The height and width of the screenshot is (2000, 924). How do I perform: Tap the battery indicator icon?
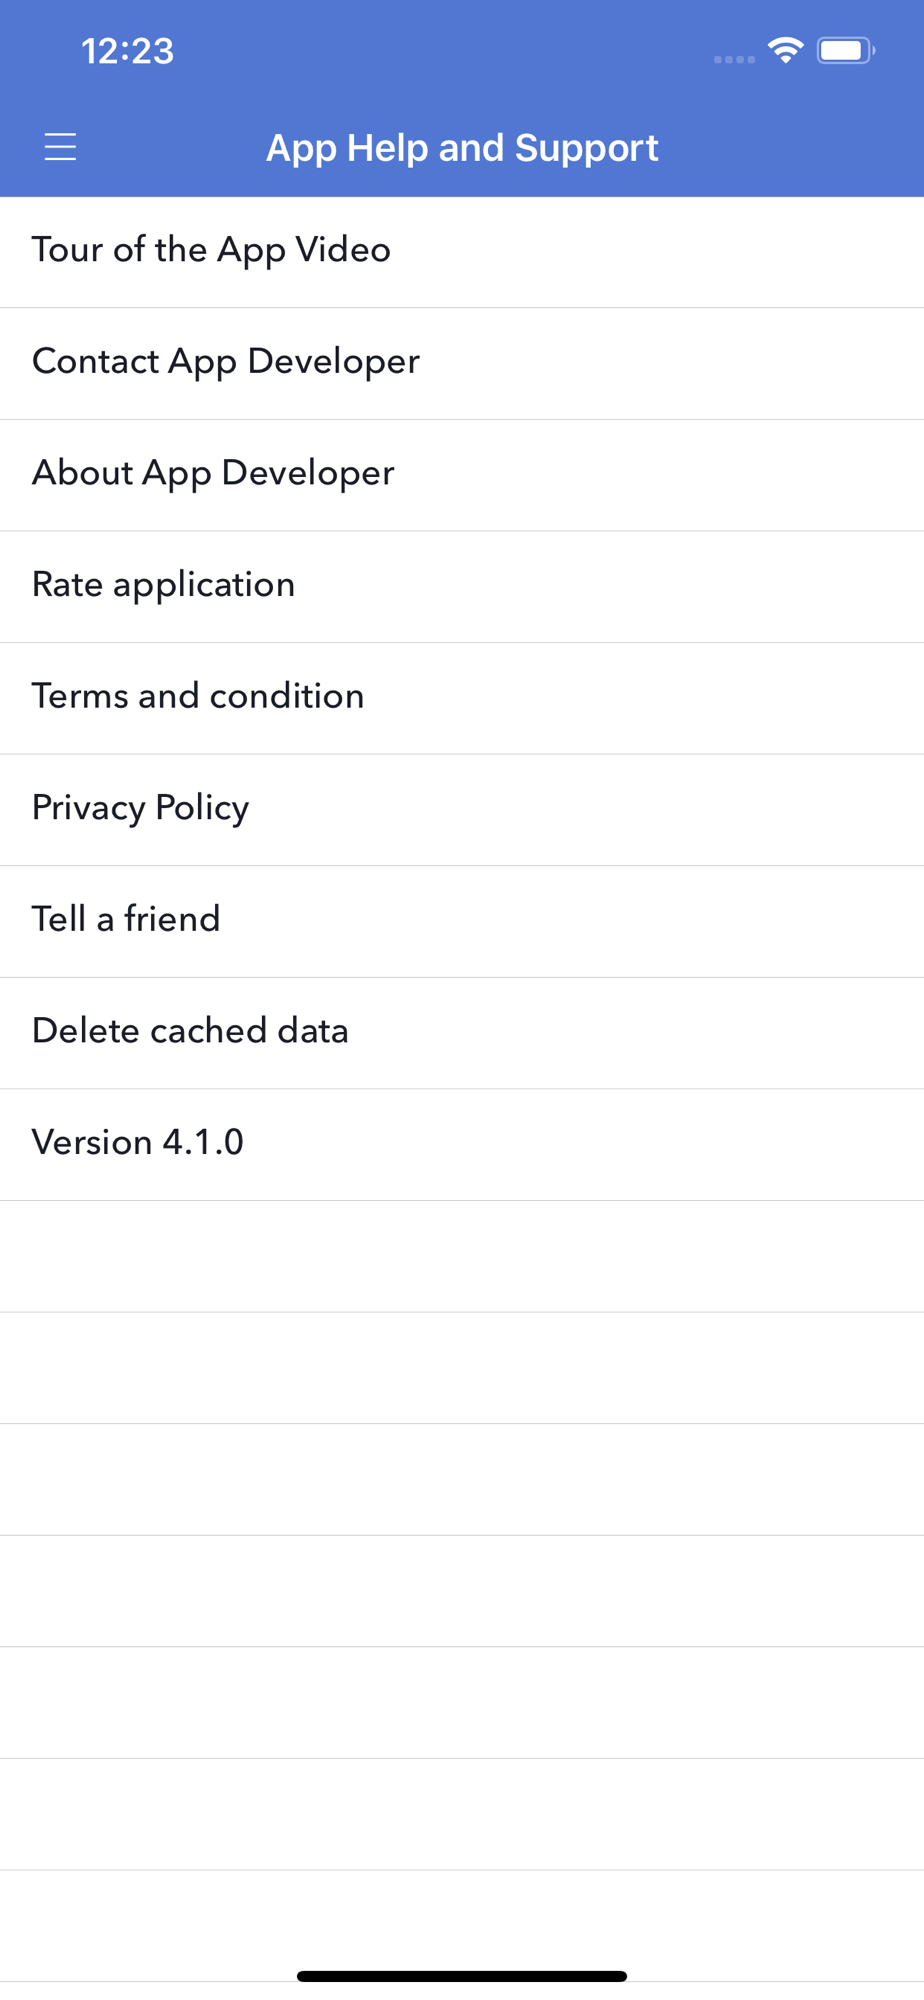tap(845, 50)
